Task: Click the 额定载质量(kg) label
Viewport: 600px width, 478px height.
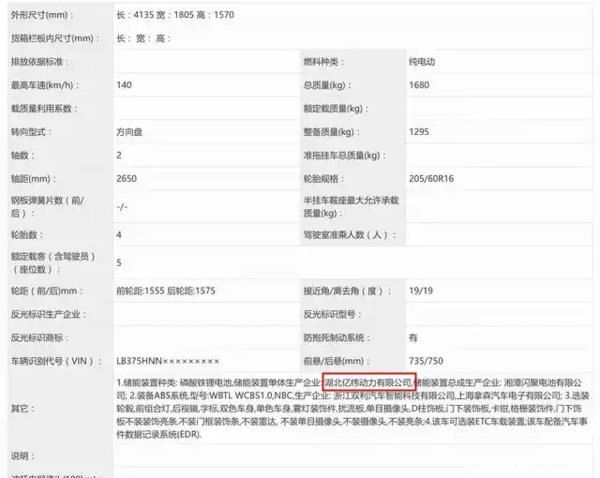Action: (336, 109)
